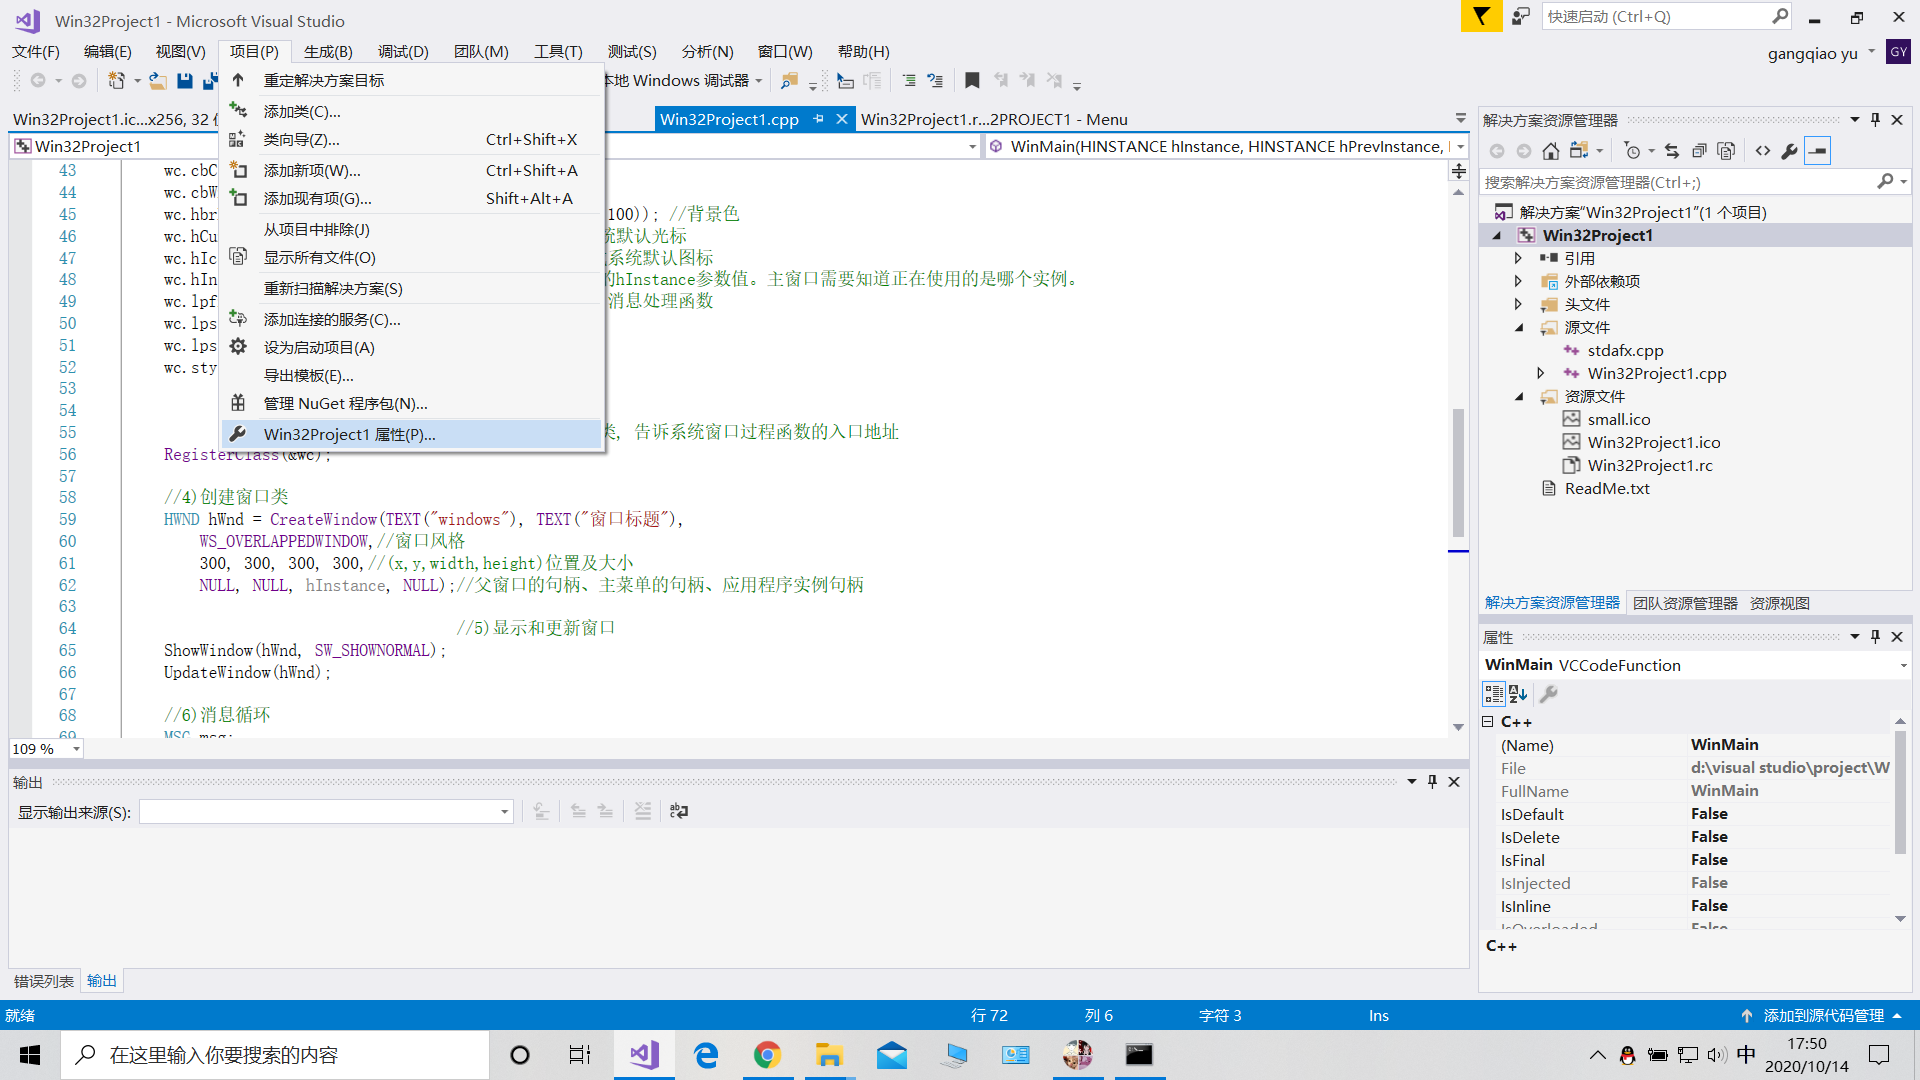Click the Home icon in Solution Explorer
The image size is (1920, 1080).
pyautogui.click(x=1550, y=151)
